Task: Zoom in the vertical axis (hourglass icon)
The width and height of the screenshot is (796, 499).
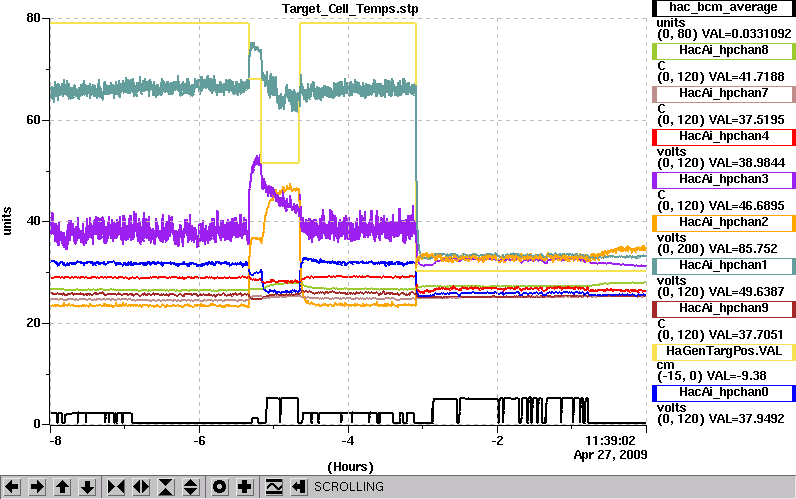Action: (166, 487)
